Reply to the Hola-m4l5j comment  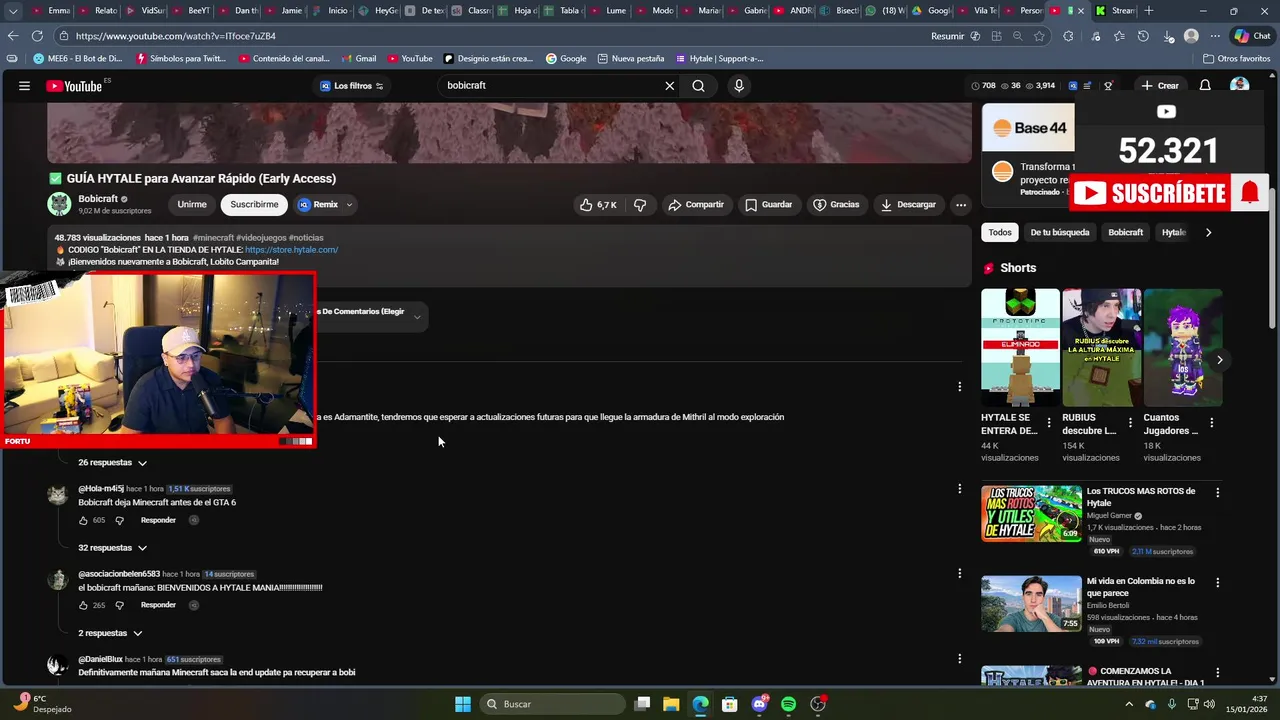(158, 521)
